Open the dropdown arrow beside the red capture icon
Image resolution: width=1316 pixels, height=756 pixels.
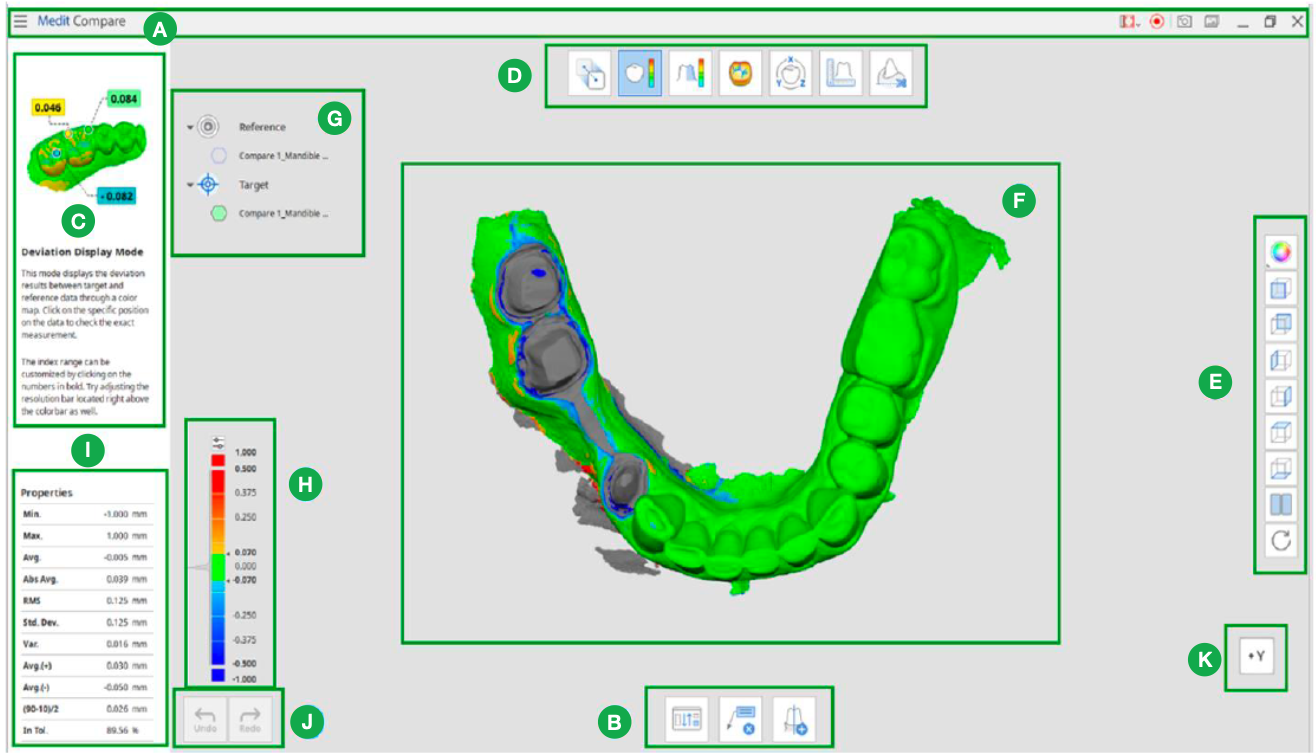click(x=1138, y=24)
